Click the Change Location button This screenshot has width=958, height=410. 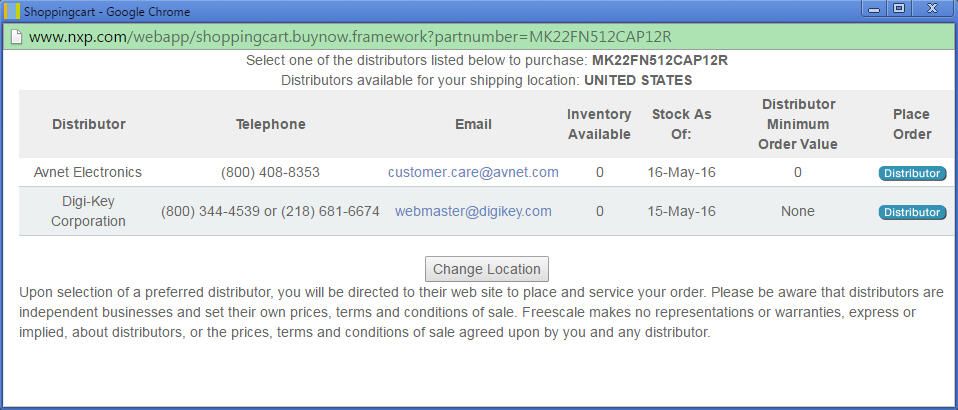(x=487, y=269)
